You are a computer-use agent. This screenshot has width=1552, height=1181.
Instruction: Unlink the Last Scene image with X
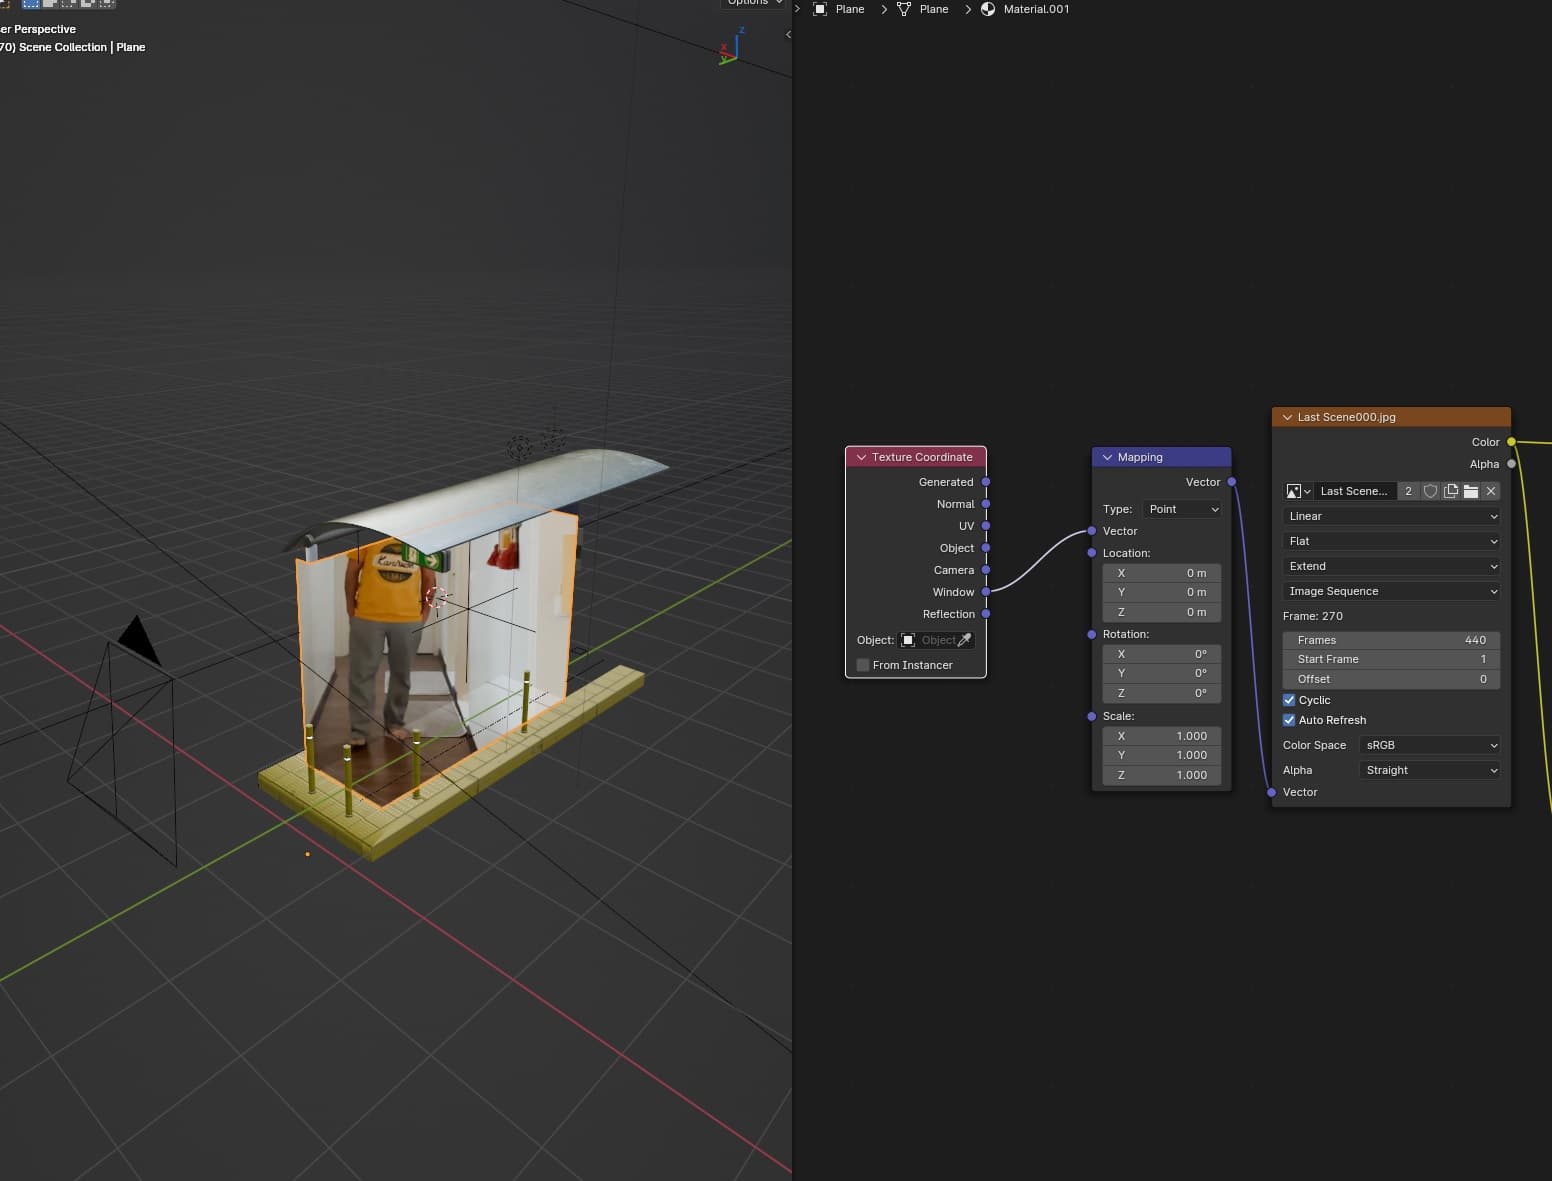point(1490,491)
